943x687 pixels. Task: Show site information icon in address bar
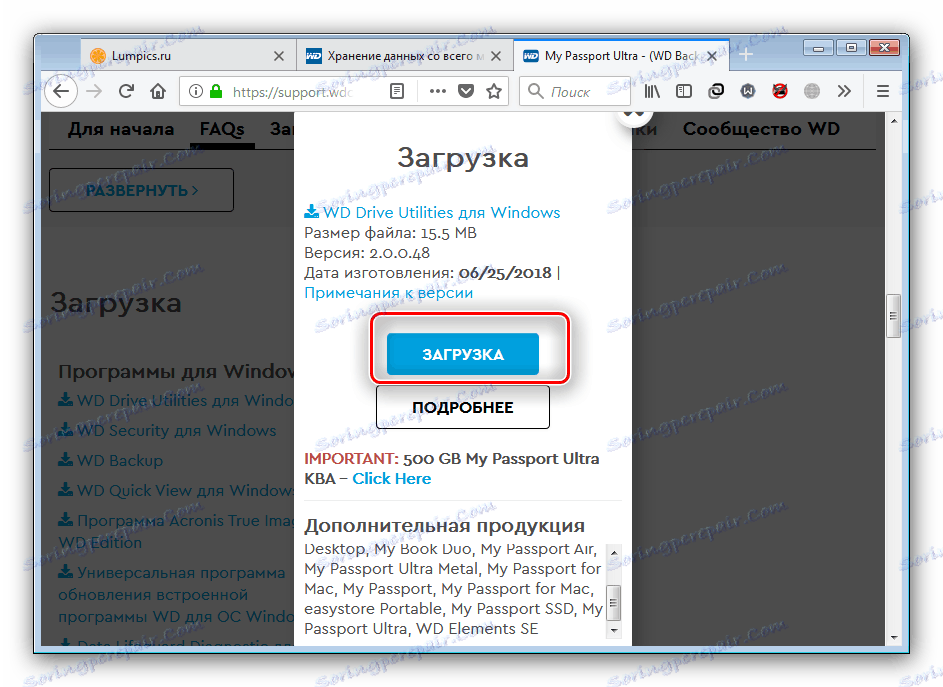[x=195, y=91]
